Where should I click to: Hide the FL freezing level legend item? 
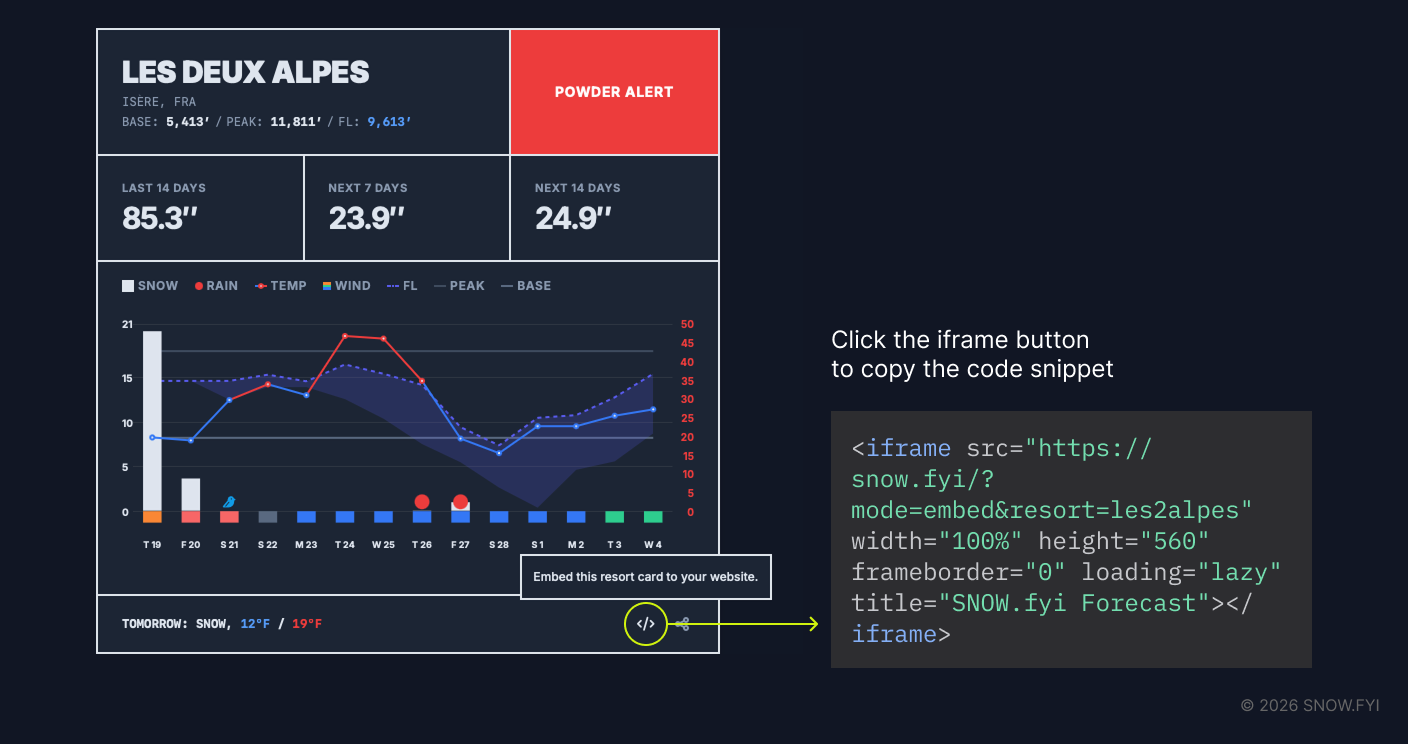tap(402, 286)
